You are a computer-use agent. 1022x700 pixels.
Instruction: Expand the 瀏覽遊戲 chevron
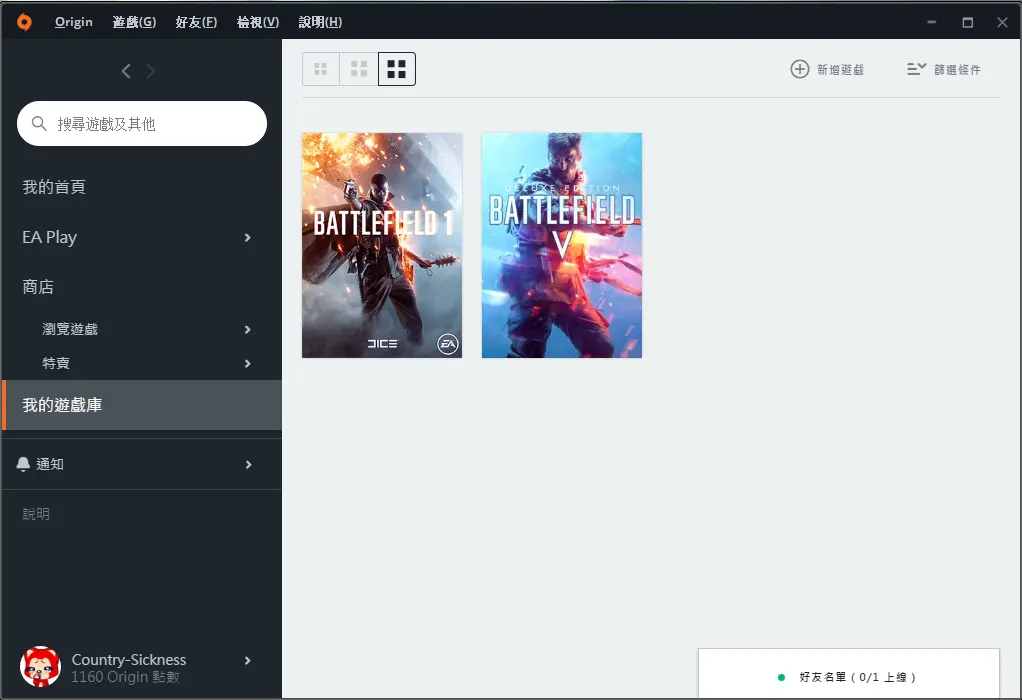click(248, 330)
